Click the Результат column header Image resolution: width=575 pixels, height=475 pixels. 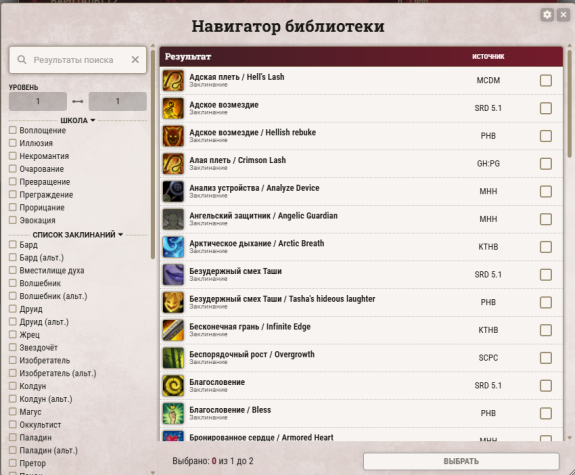pyautogui.click(x=188, y=57)
